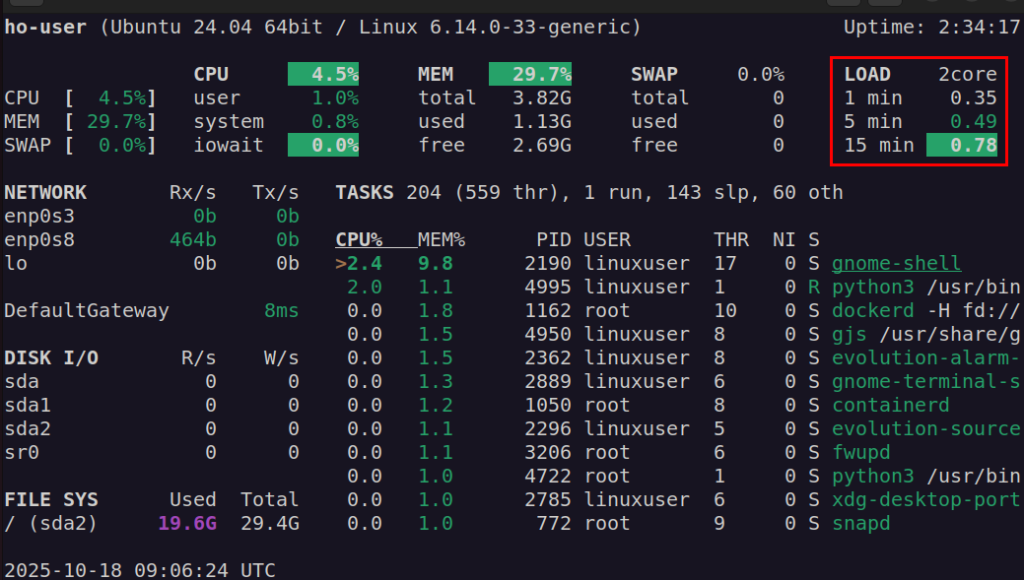Sort processes by the CPU% column
This screenshot has height=580, width=1024.
pyautogui.click(x=359, y=239)
